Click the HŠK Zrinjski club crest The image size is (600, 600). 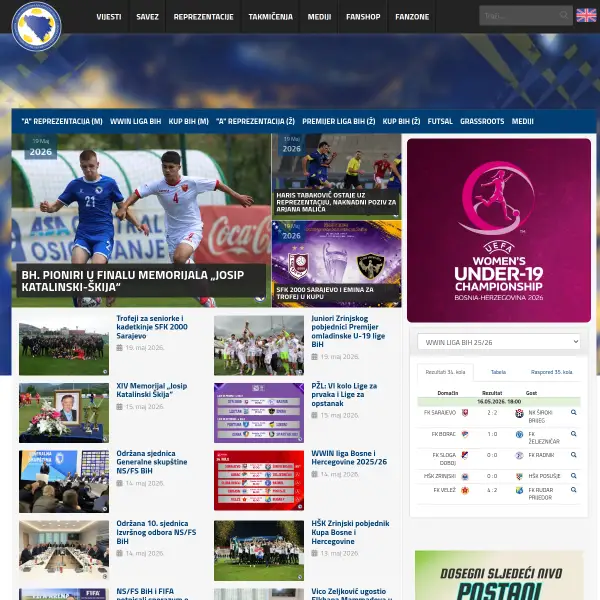465,476
